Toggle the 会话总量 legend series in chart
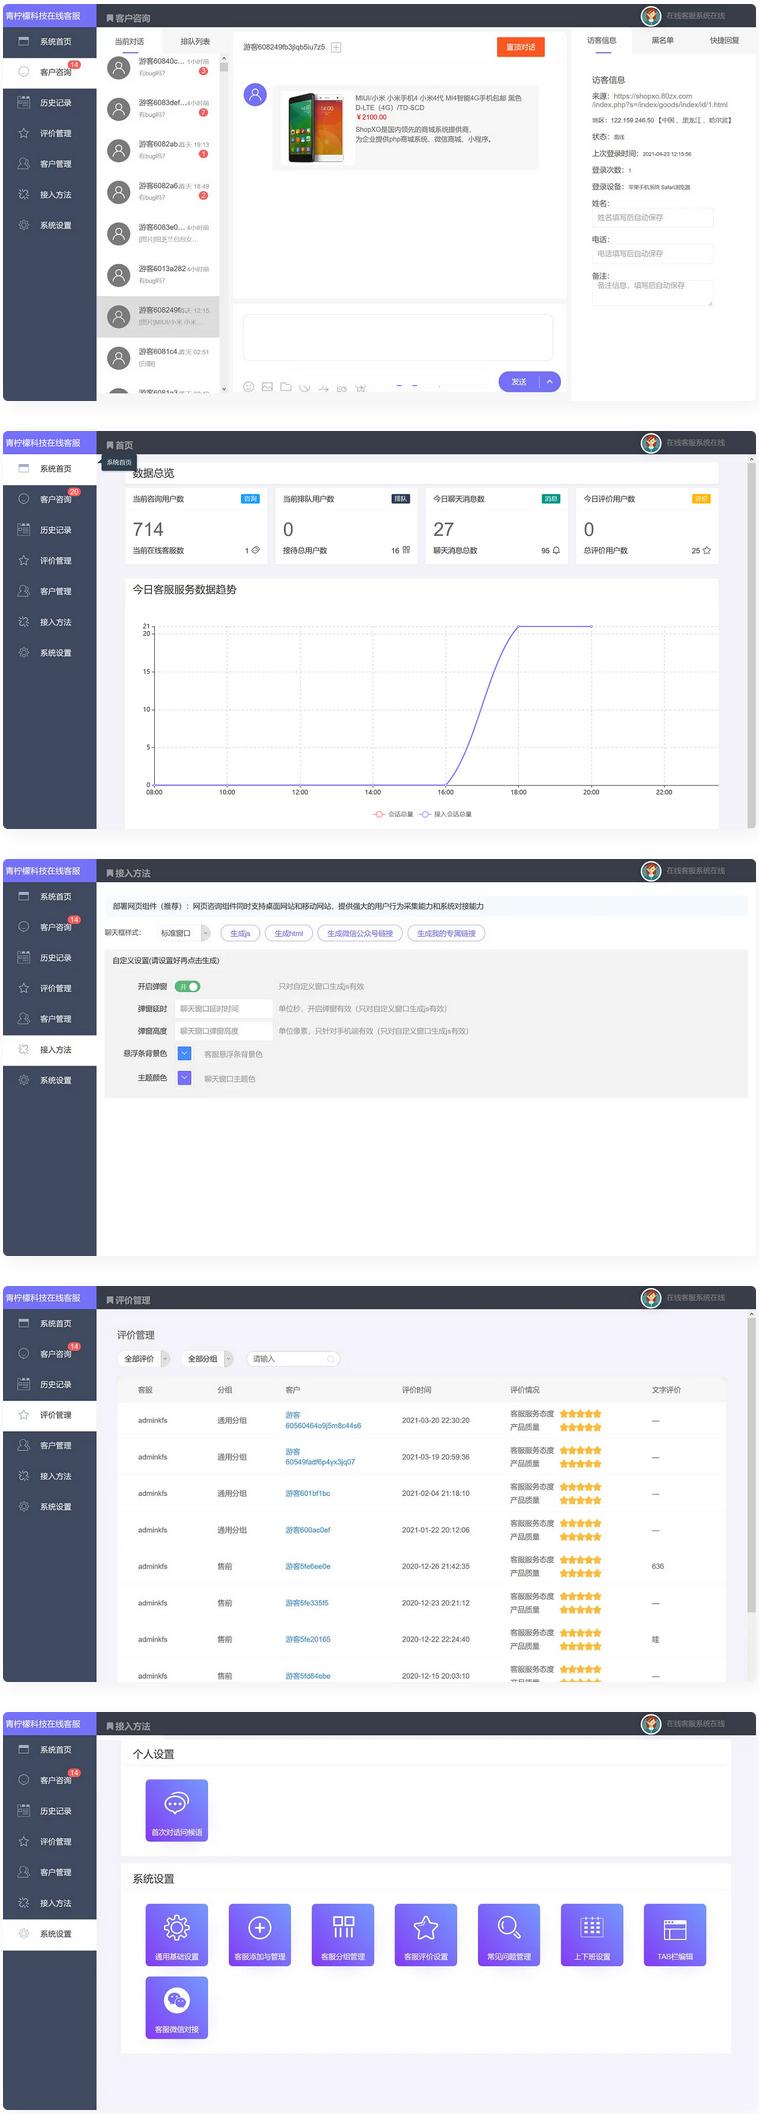Viewport: 759px width, 2114px height. pyautogui.click(x=393, y=814)
